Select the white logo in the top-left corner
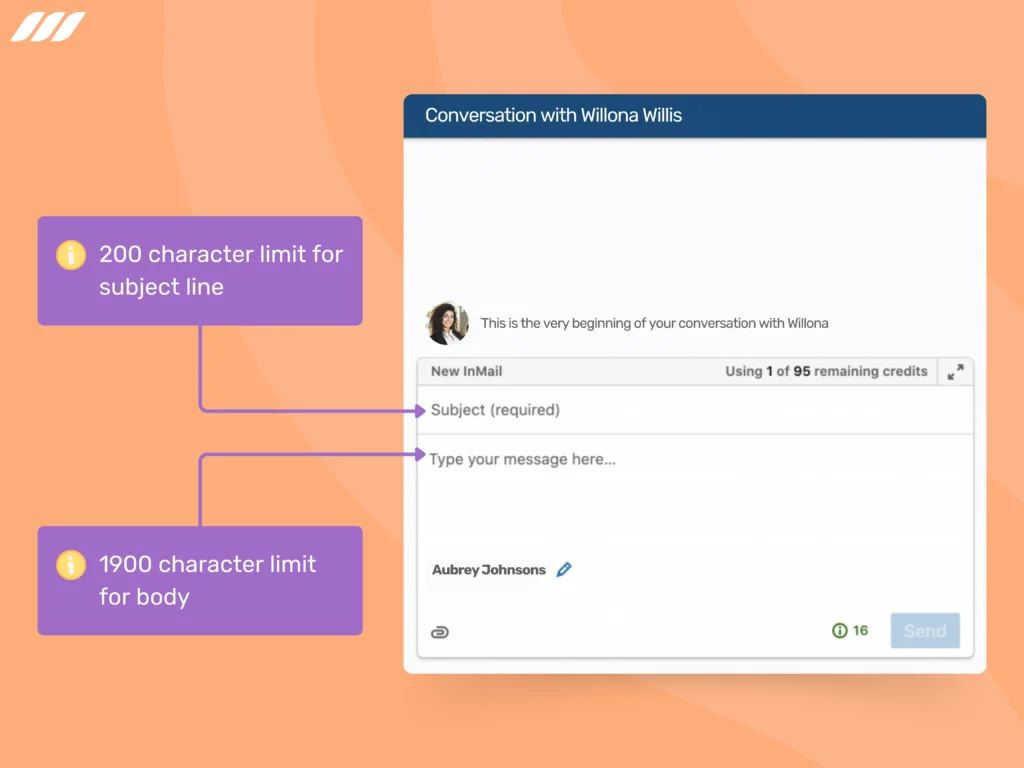Image resolution: width=1024 pixels, height=768 pixels. tap(48, 27)
